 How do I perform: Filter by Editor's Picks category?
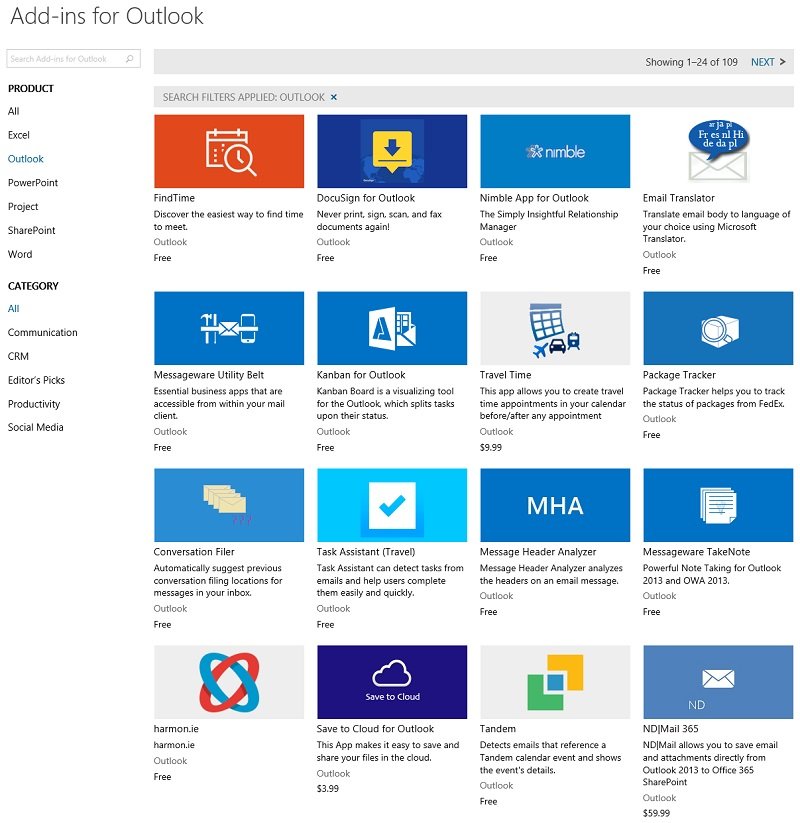click(36, 380)
